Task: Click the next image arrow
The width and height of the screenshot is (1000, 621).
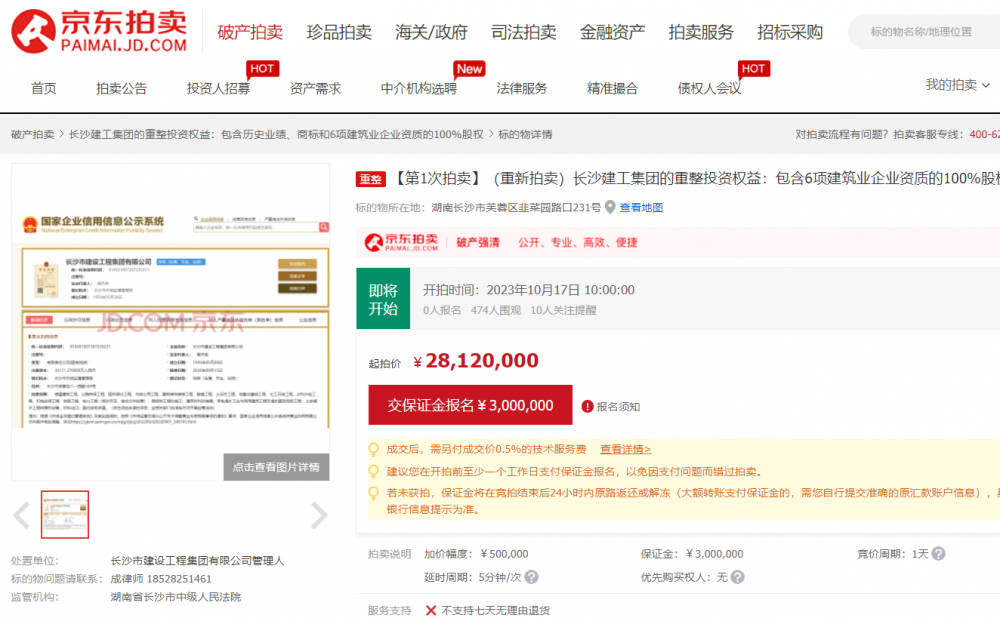Action: [319, 515]
